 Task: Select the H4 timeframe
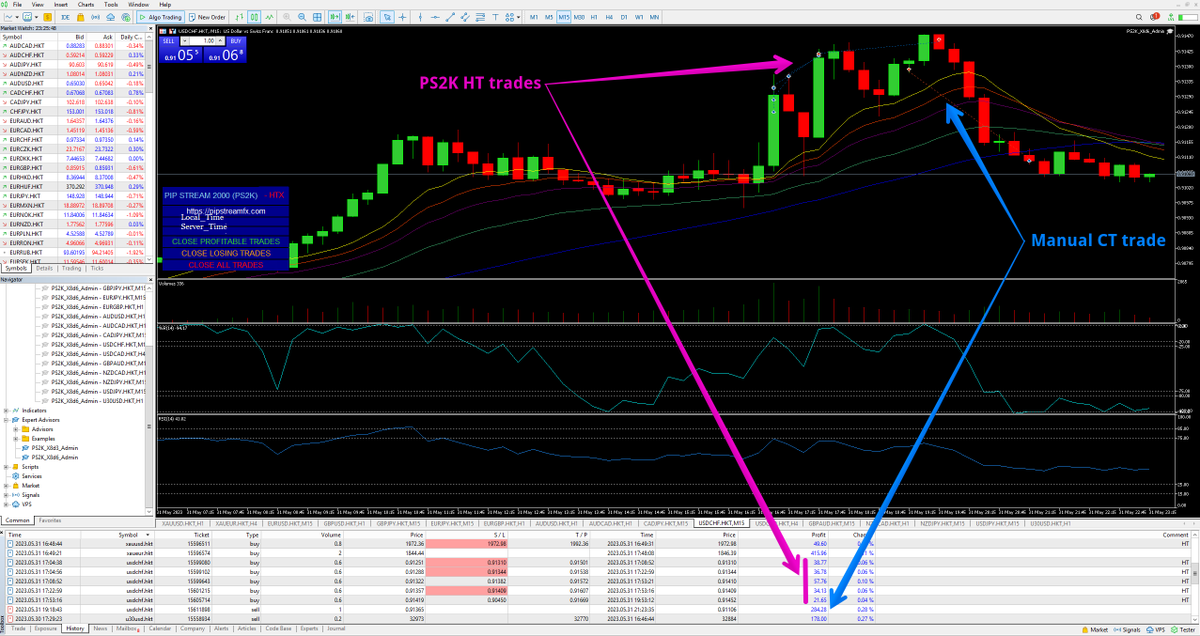point(609,17)
